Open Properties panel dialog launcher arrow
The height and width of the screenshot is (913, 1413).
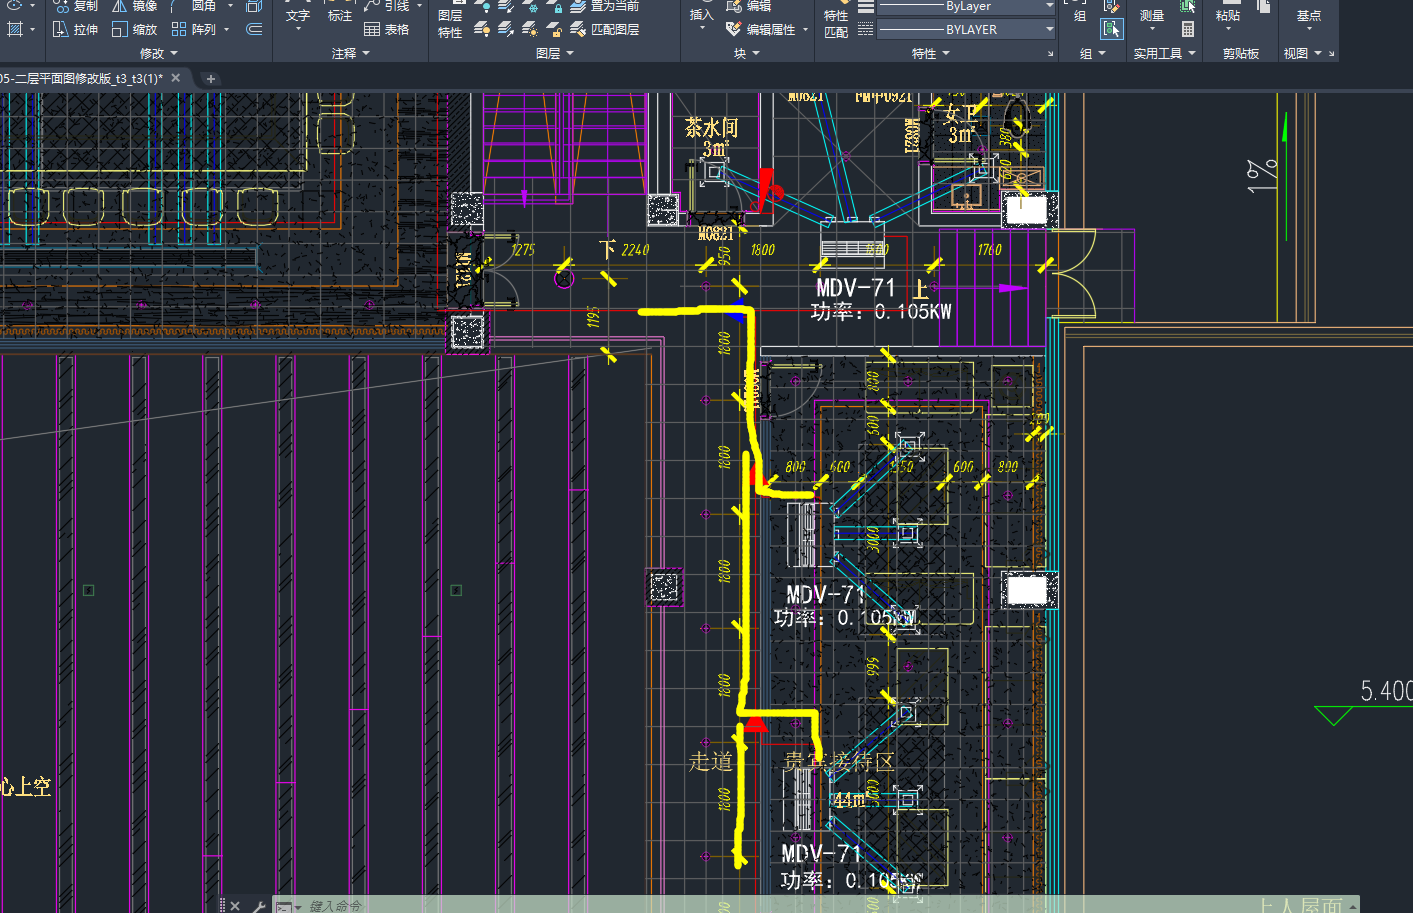[x=1050, y=54]
